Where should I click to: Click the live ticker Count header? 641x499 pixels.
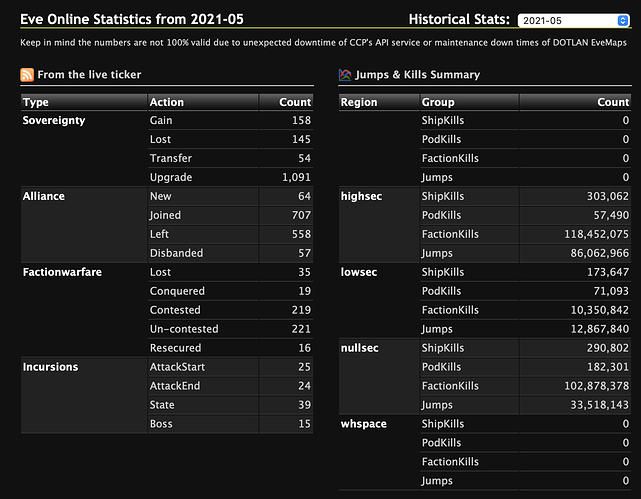(286, 102)
